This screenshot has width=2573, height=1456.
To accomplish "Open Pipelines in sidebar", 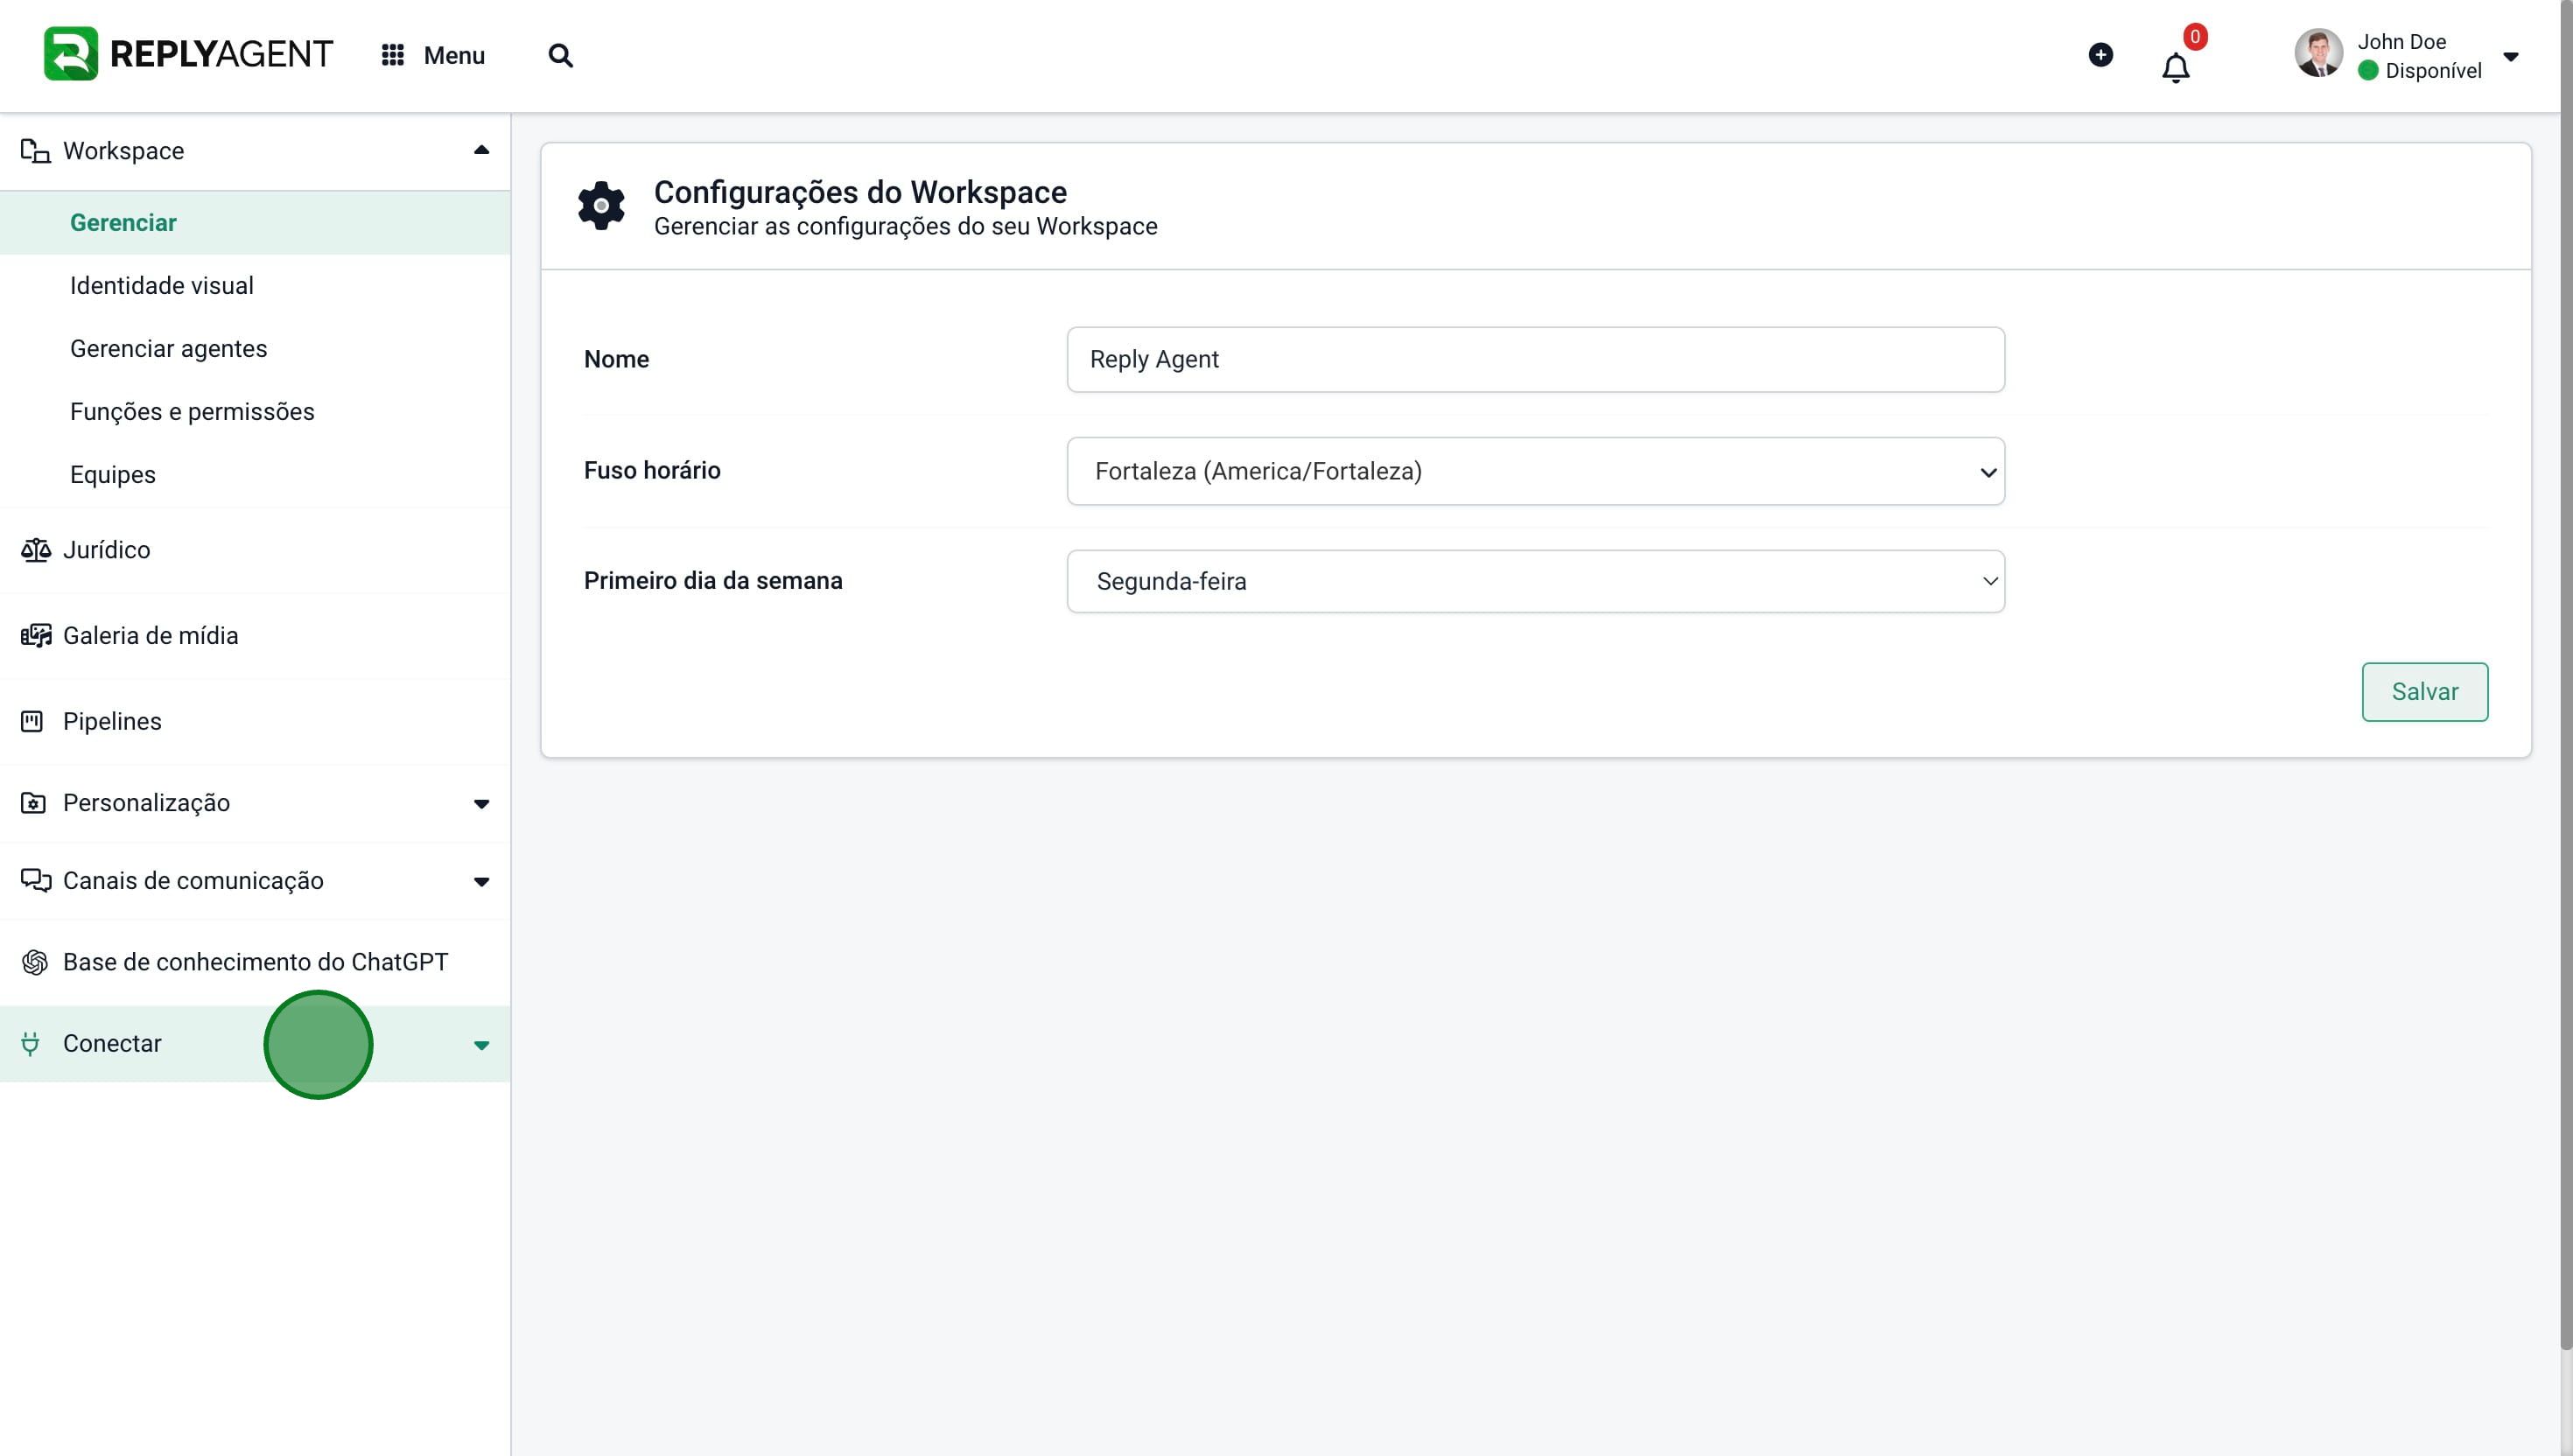I will click(x=112, y=722).
